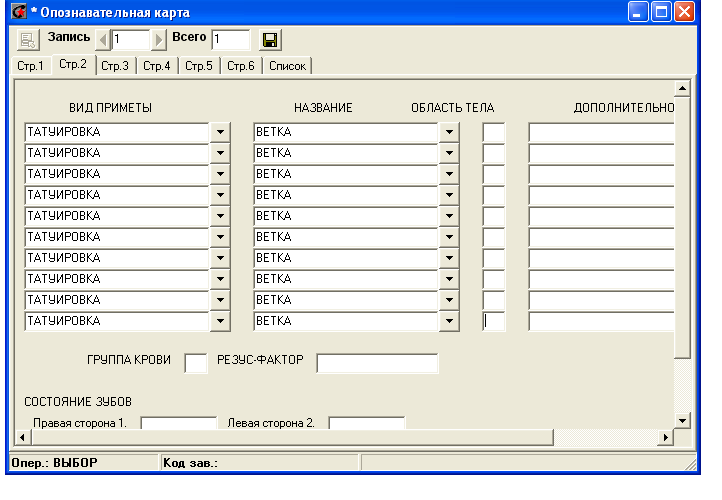Expand the first row ВИД ПРИМЕТЫ dropdown arrow
Viewport: 722px width, 500px height.
220,132
